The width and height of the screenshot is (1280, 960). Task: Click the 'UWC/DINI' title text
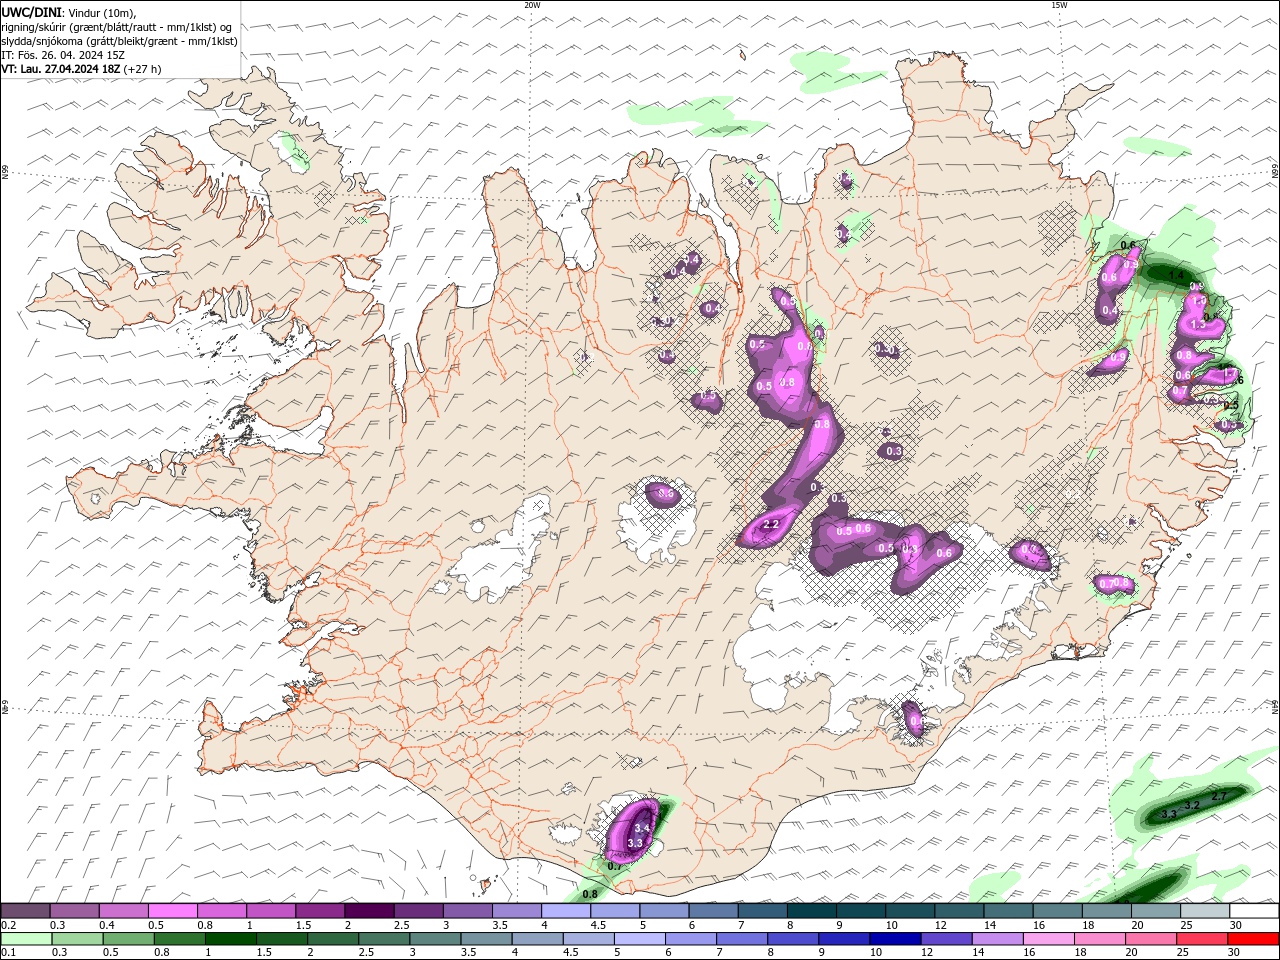tap(31, 11)
